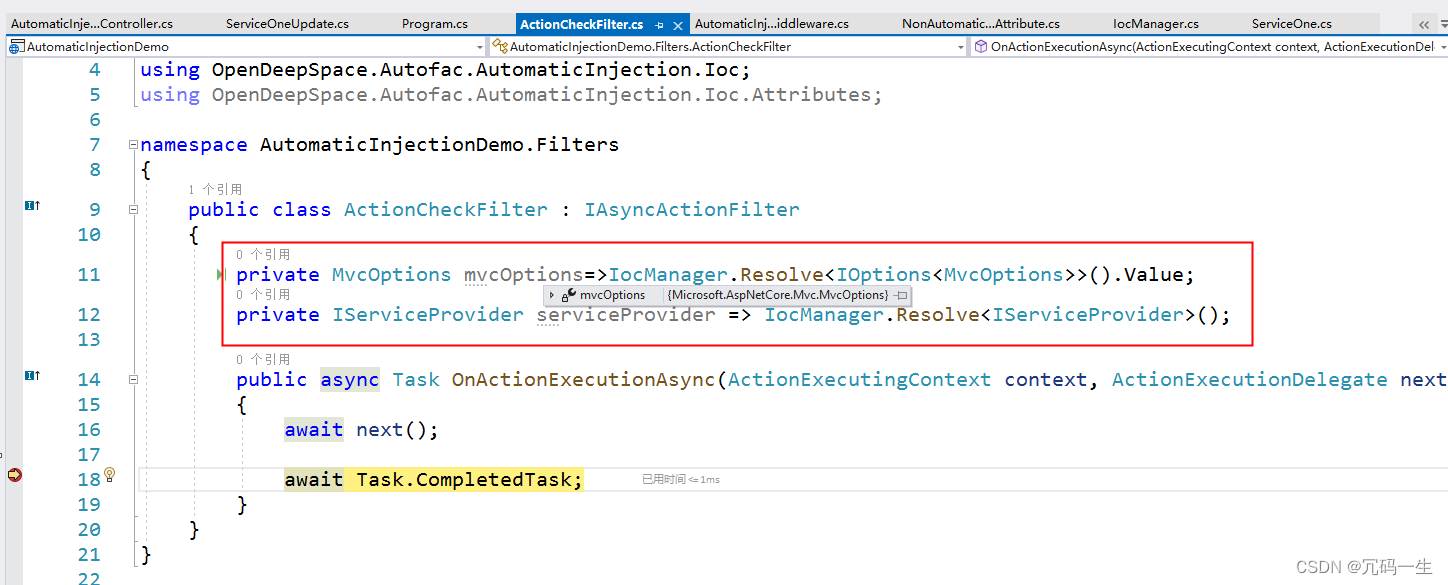Click the lightbulb quick actions icon
Image resolution: width=1448 pixels, height=585 pixels.
click(x=110, y=475)
